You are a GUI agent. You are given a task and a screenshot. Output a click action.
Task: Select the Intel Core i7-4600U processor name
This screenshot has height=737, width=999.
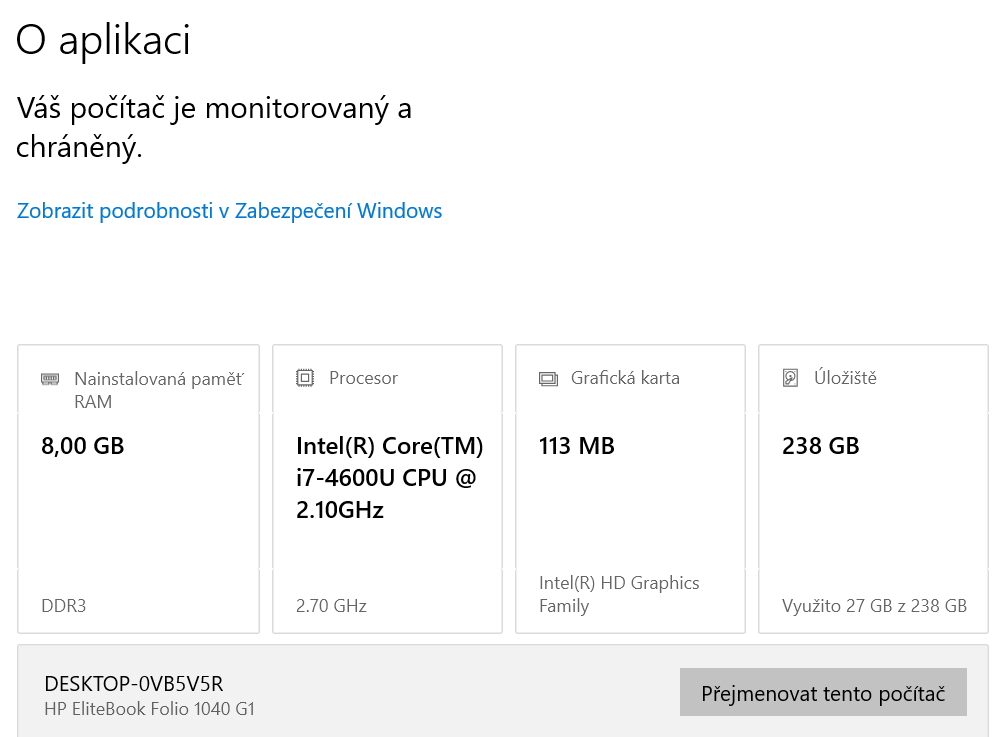[x=389, y=478]
